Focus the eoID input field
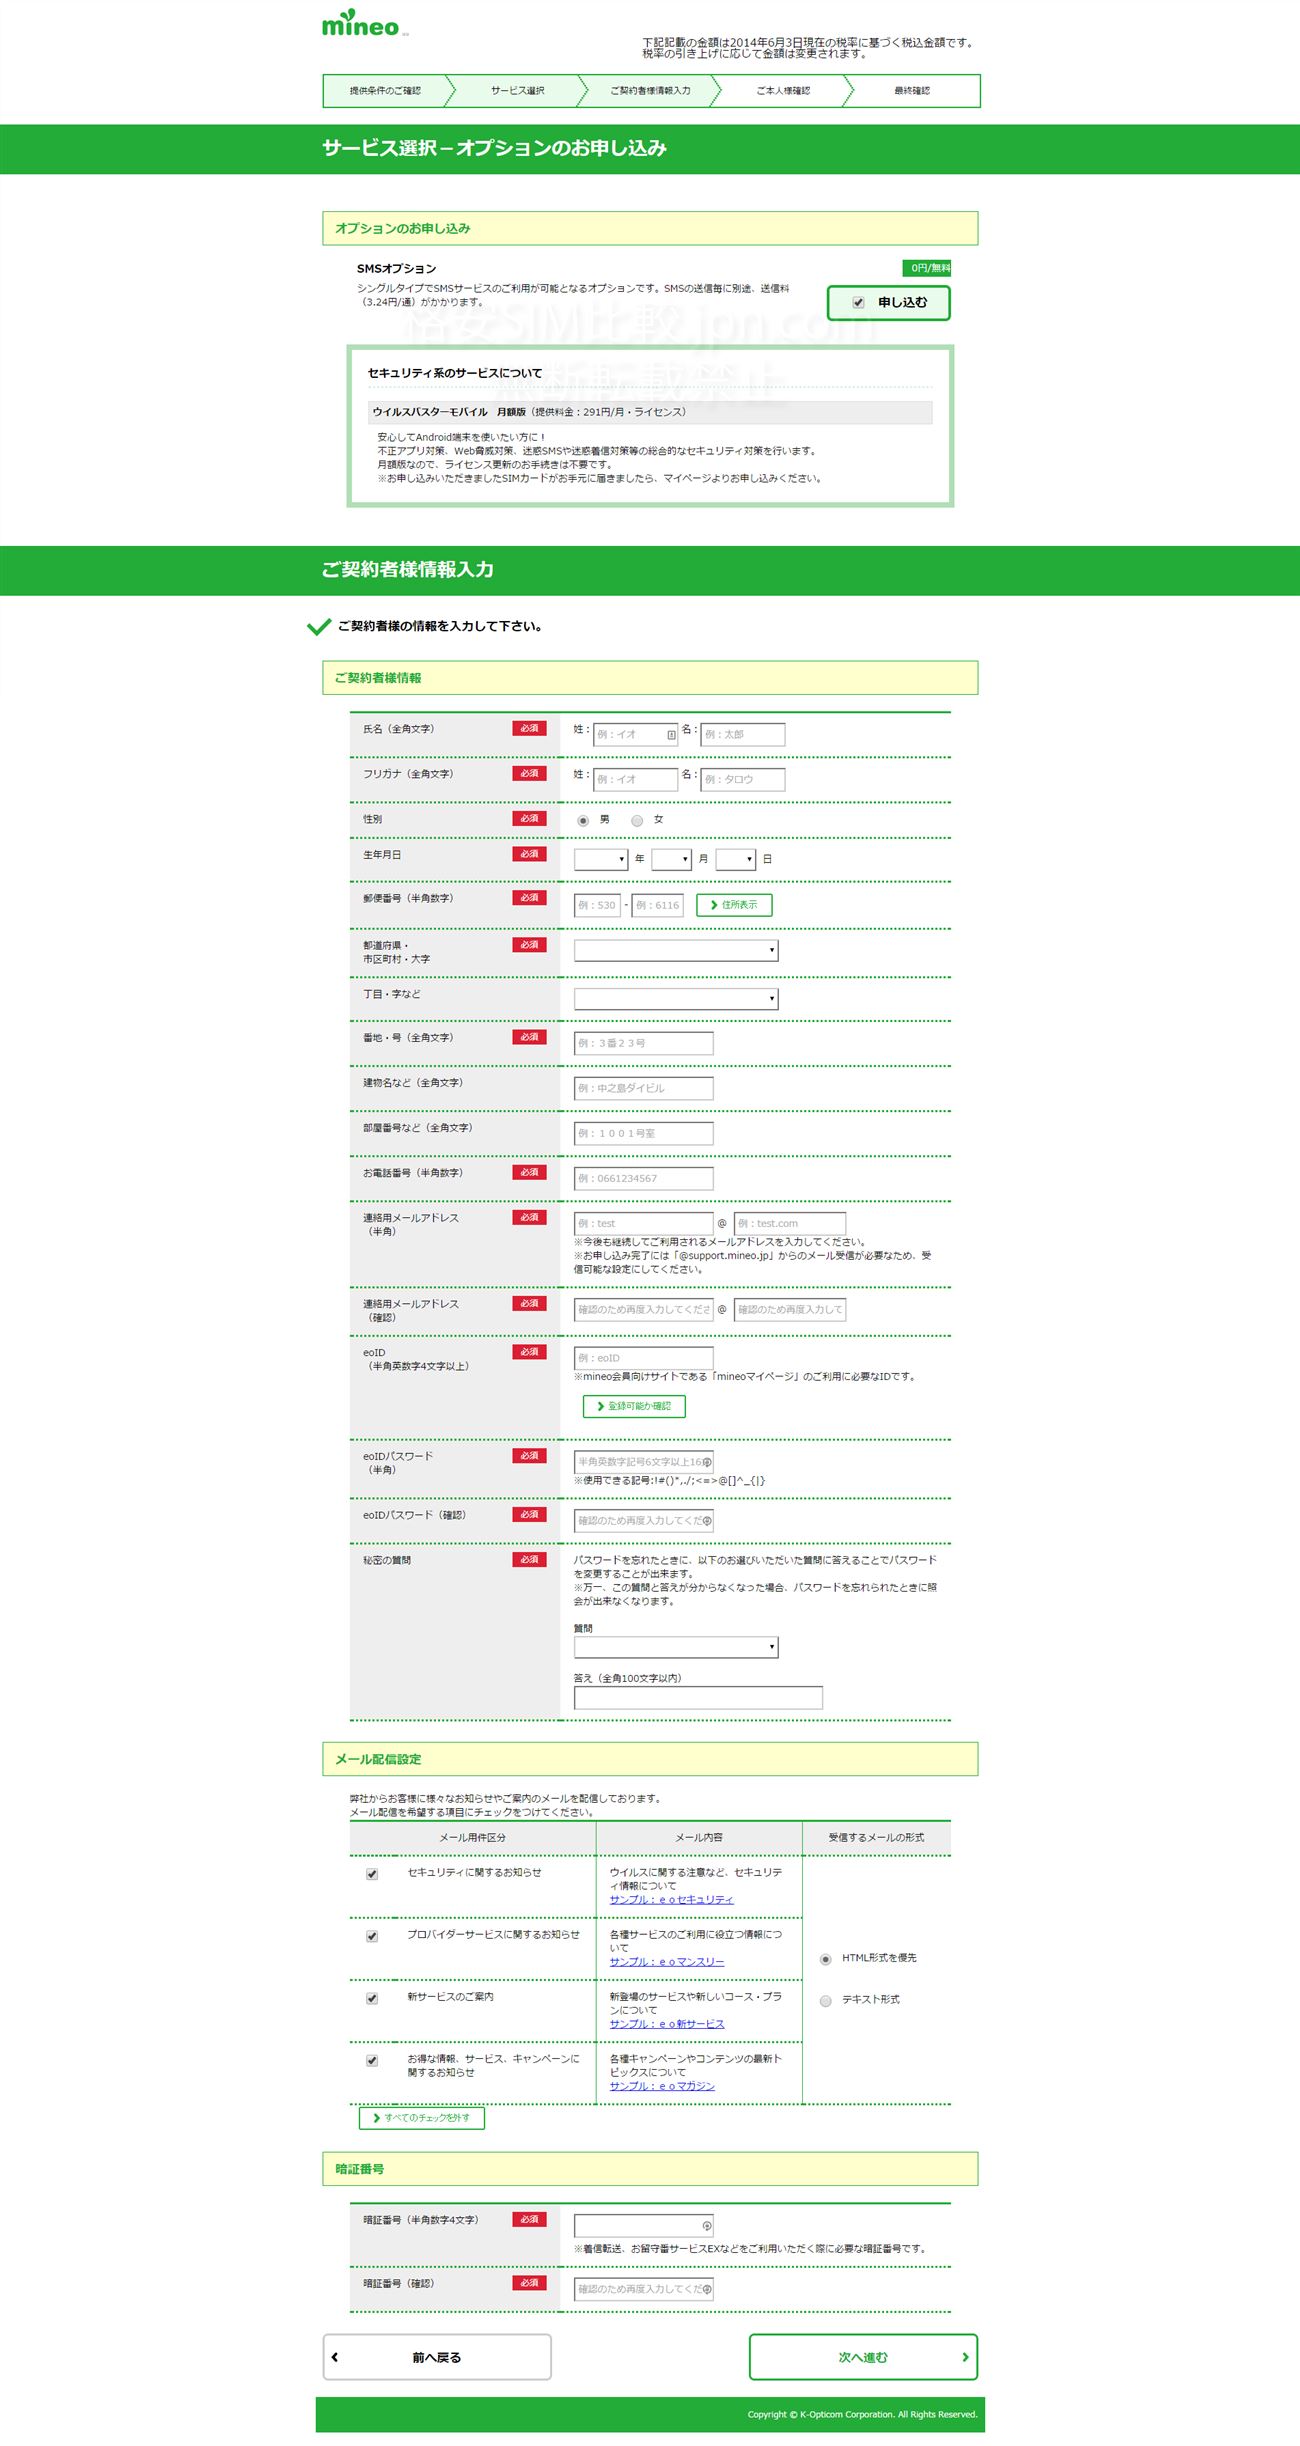 coord(644,1358)
